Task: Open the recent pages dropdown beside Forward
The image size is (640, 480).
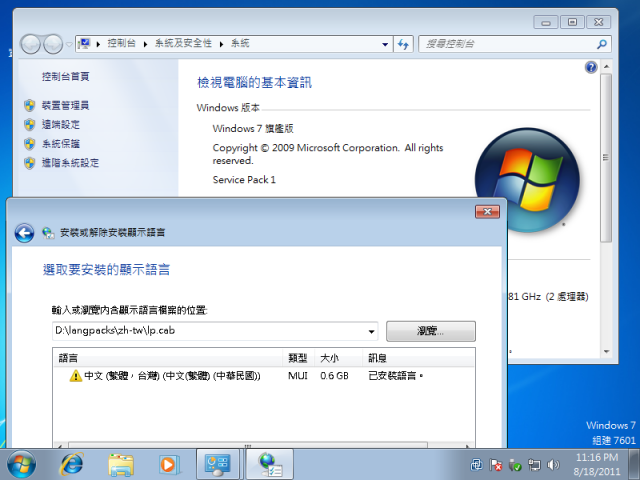Action: tap(69, 44)
